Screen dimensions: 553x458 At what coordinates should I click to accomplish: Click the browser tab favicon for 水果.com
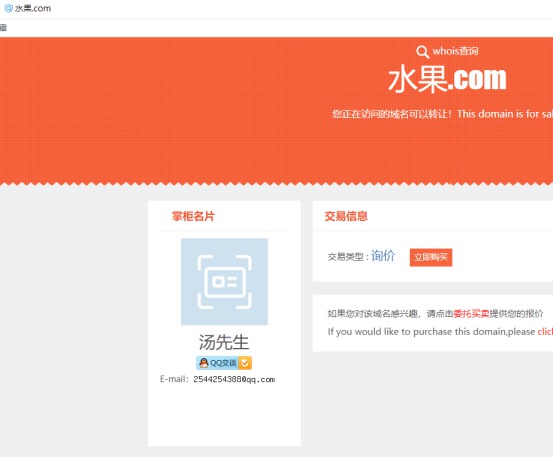tap(8, 8)
